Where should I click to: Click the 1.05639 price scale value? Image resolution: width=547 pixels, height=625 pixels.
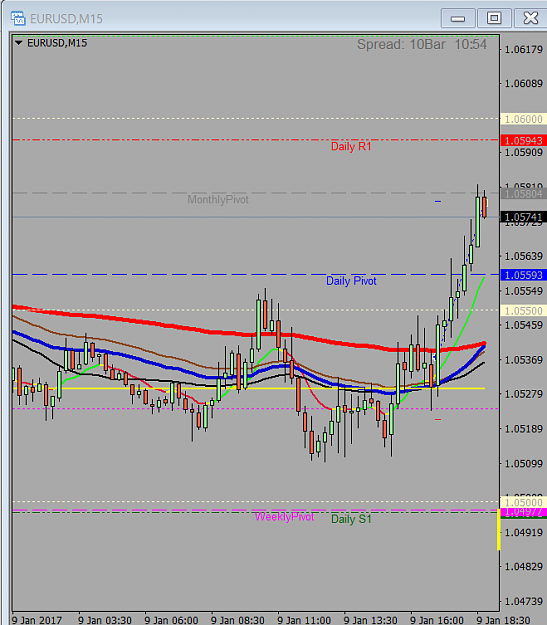pyautogui.click(x=524, y=256)
